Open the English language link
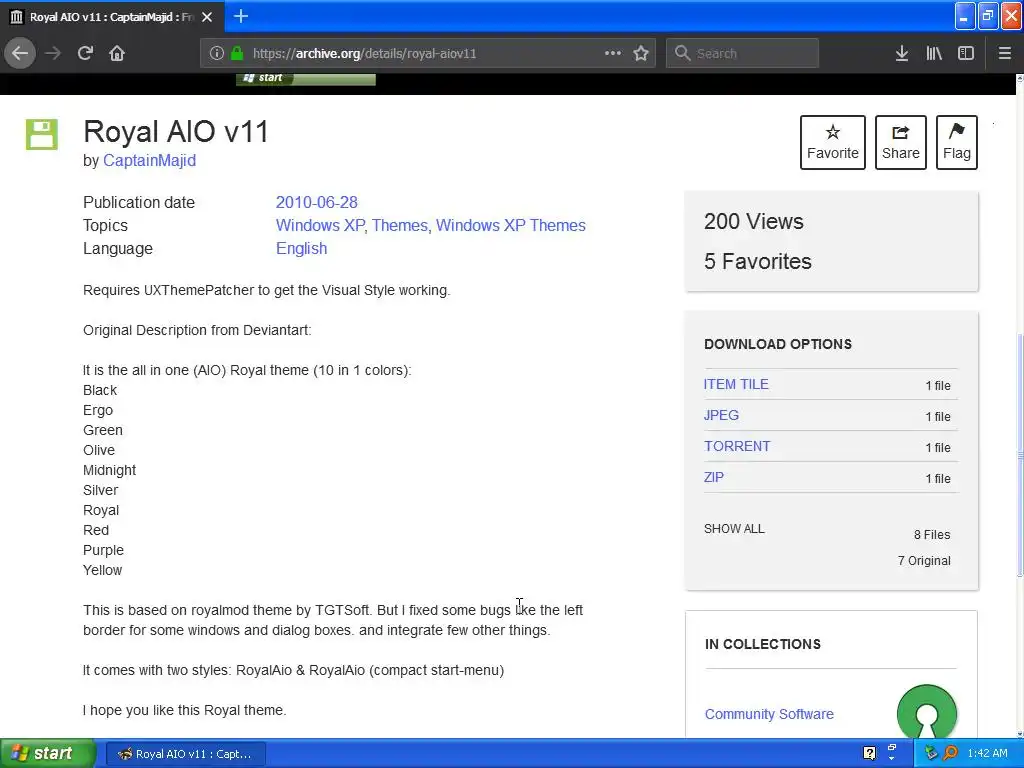Viewport: 1024px width, 768px height. click(301, 249)
